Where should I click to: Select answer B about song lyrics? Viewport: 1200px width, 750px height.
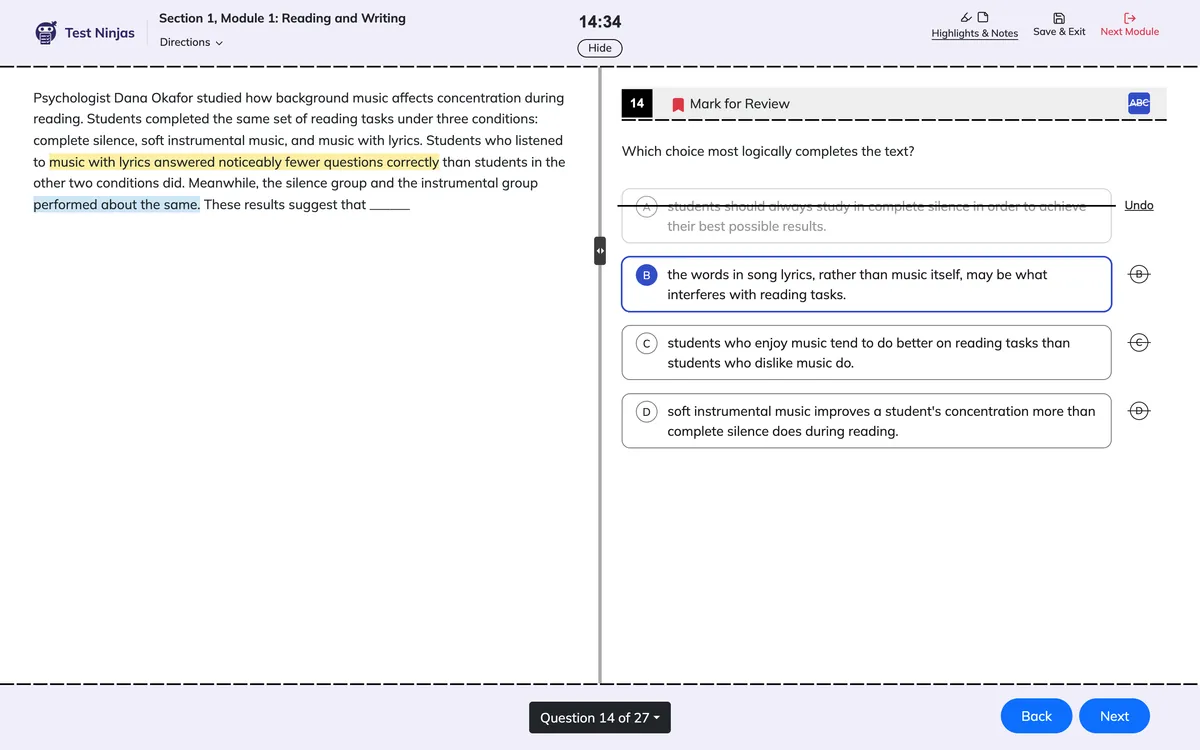point(866,284)
